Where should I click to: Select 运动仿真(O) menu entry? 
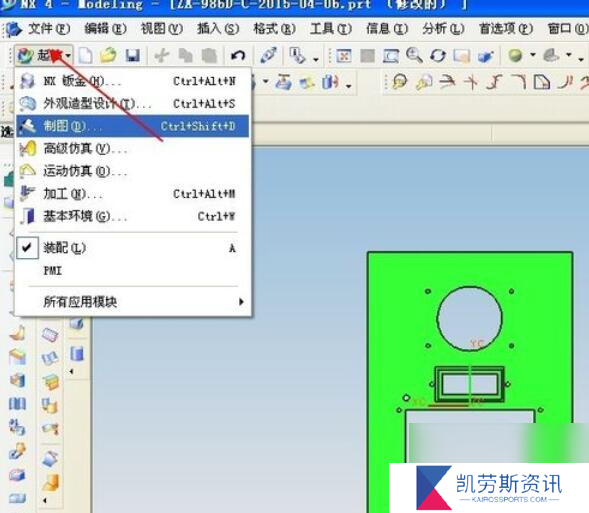[132, 171]
